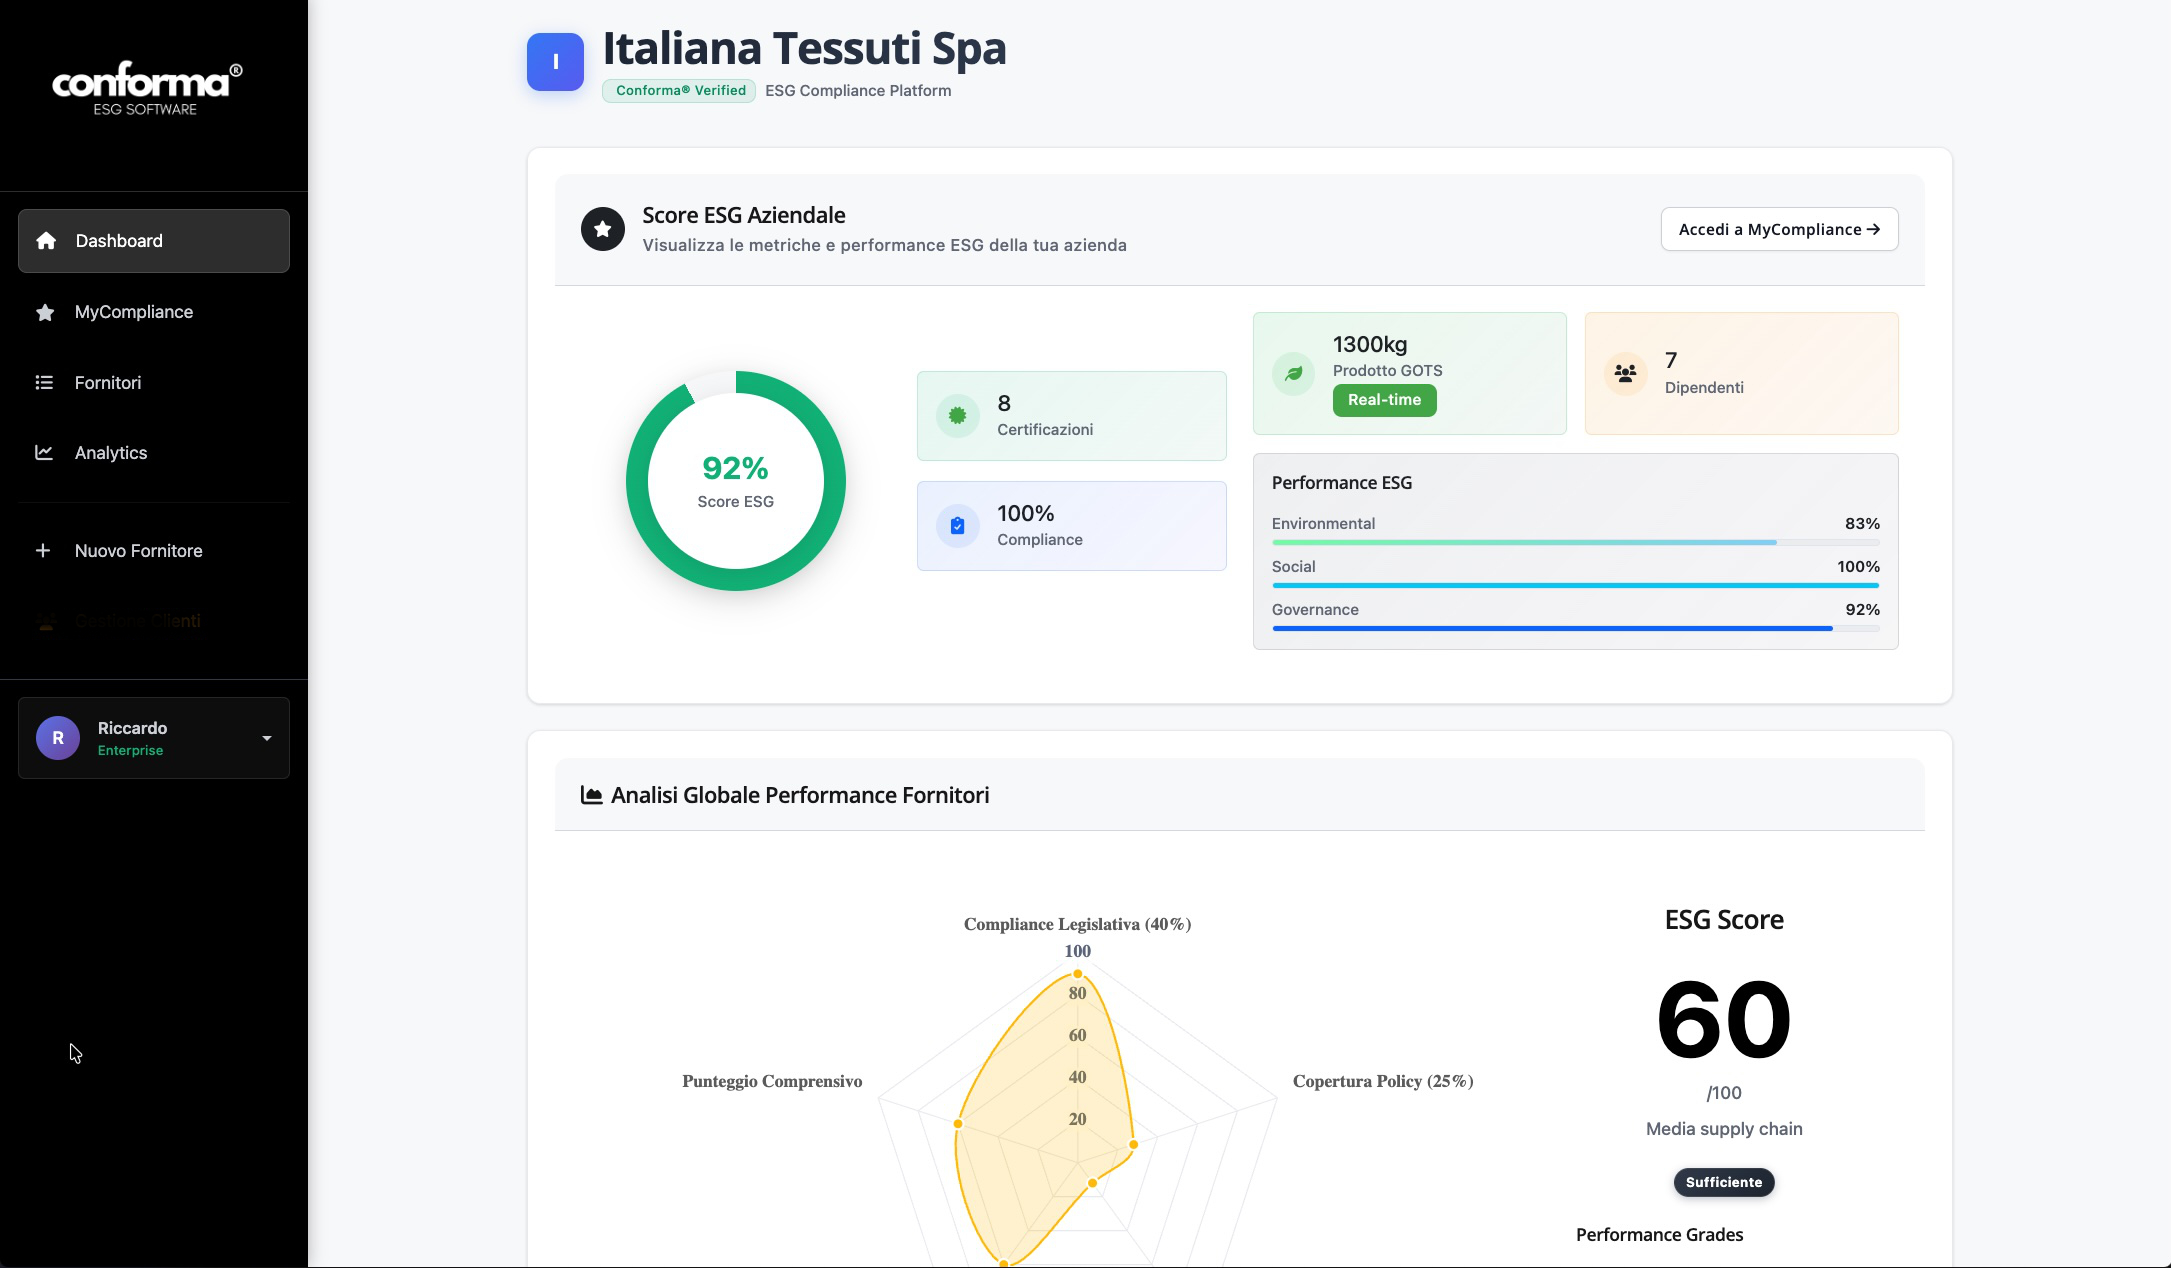2171x1268 pixels.
Task: Click the 8 Certificazioni card
Action: click(x=1071, y=416)
